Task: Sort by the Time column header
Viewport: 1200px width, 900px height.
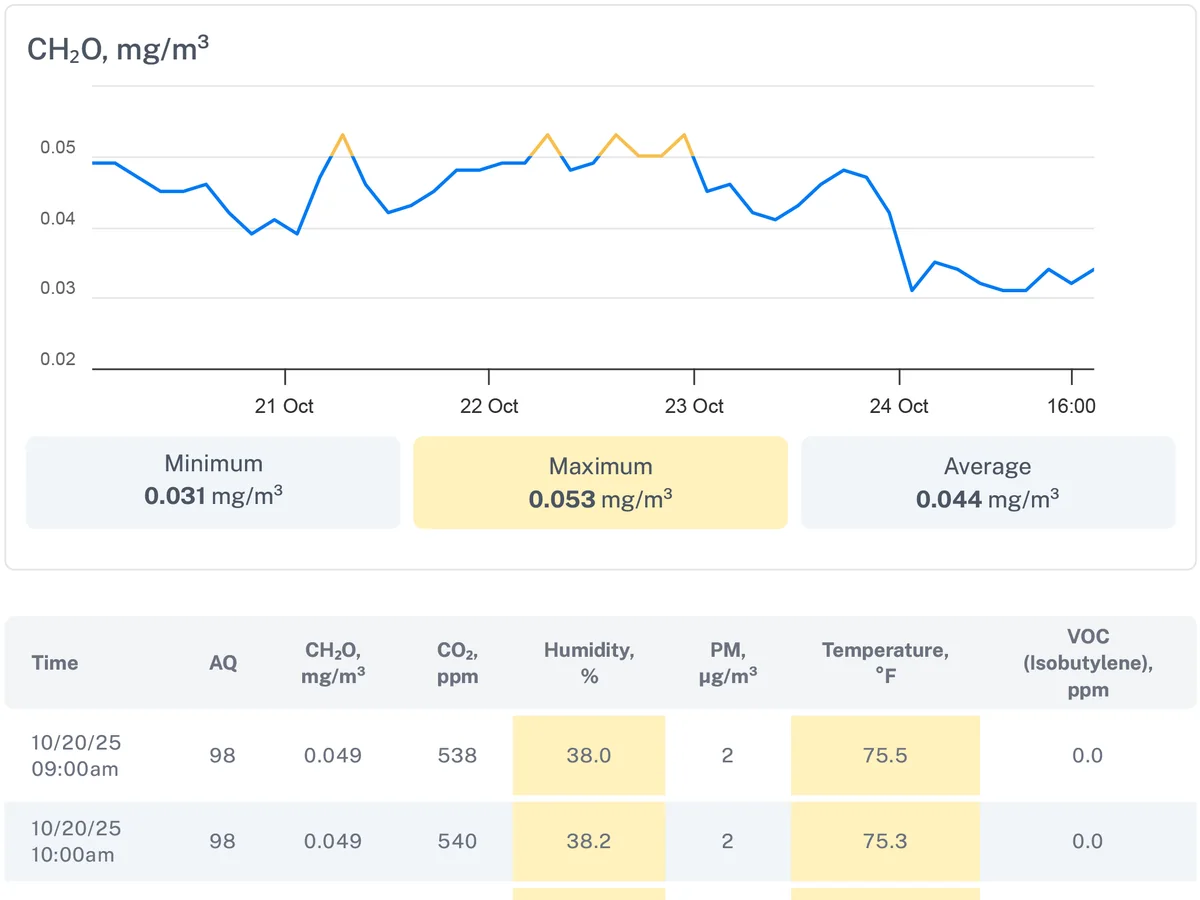Action: click(x=55, y=662)
